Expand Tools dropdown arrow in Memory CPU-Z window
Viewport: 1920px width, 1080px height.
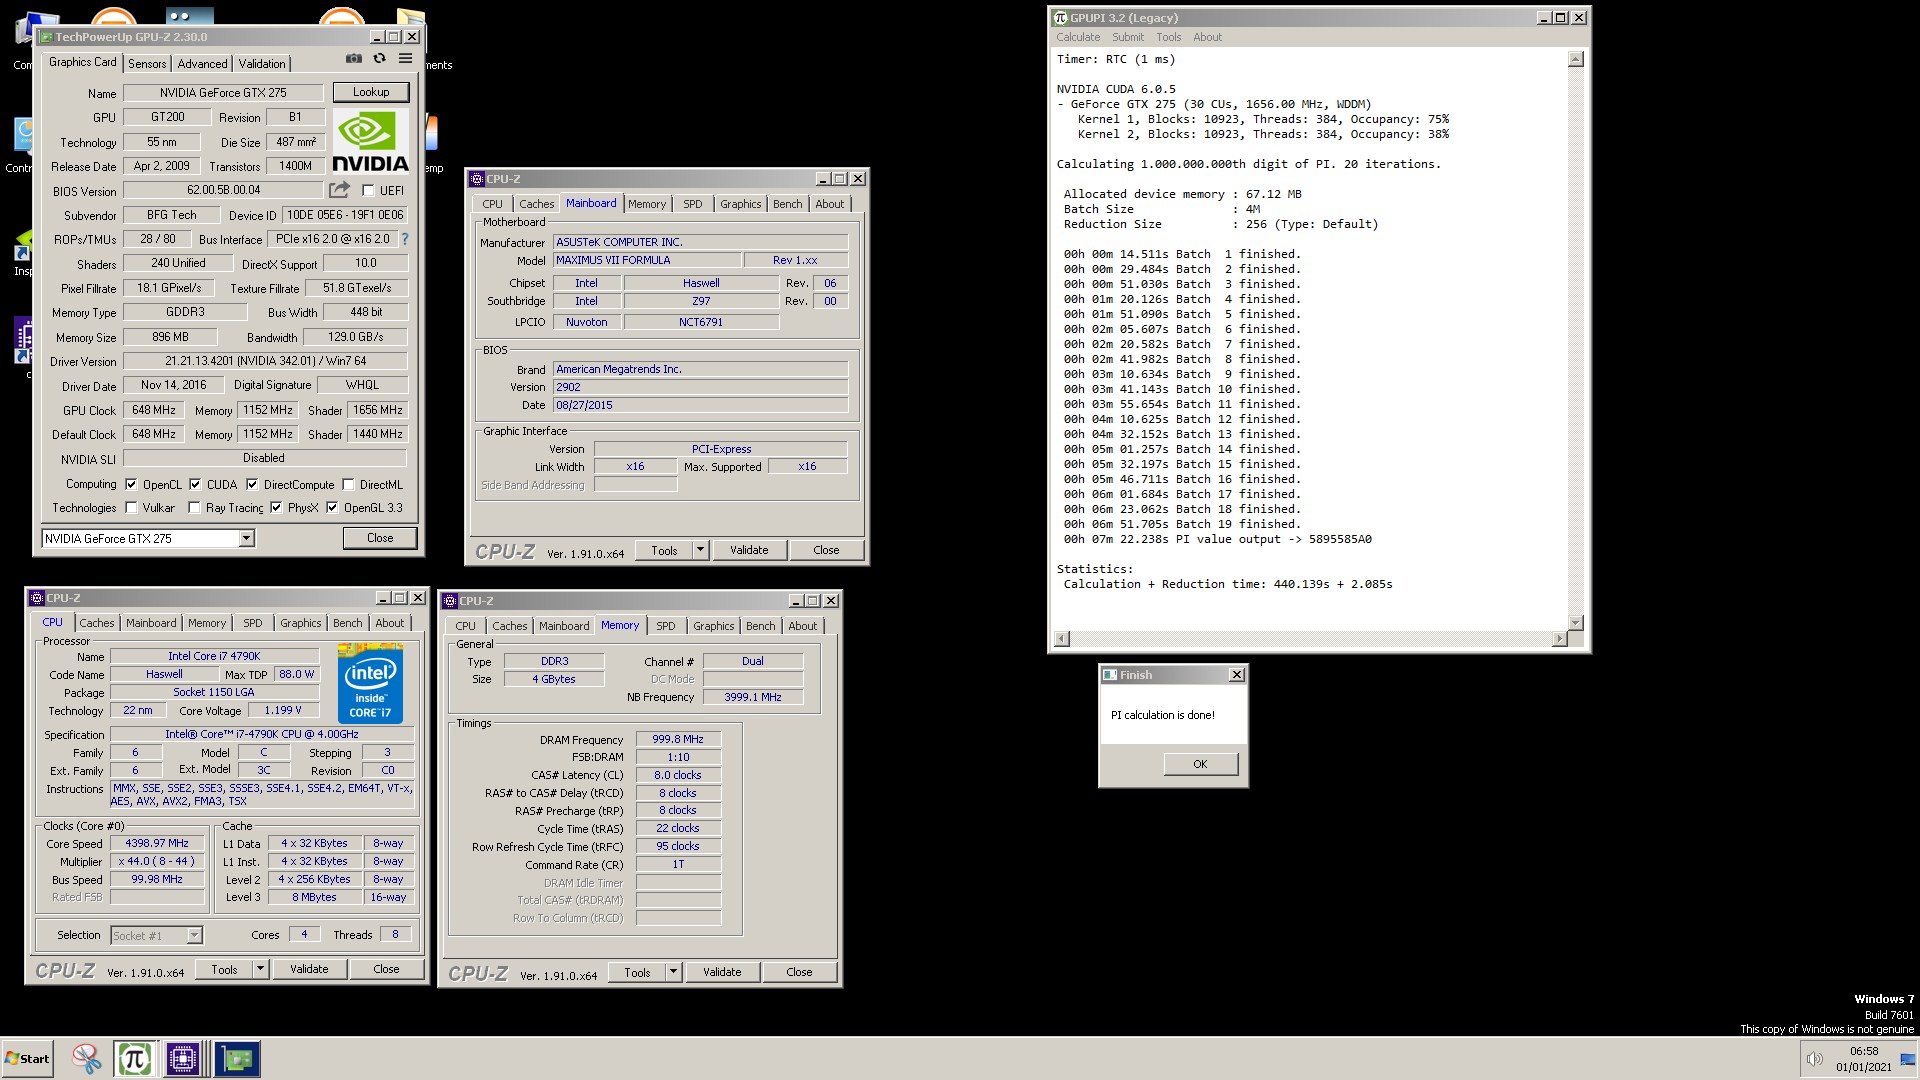(673, 972)
